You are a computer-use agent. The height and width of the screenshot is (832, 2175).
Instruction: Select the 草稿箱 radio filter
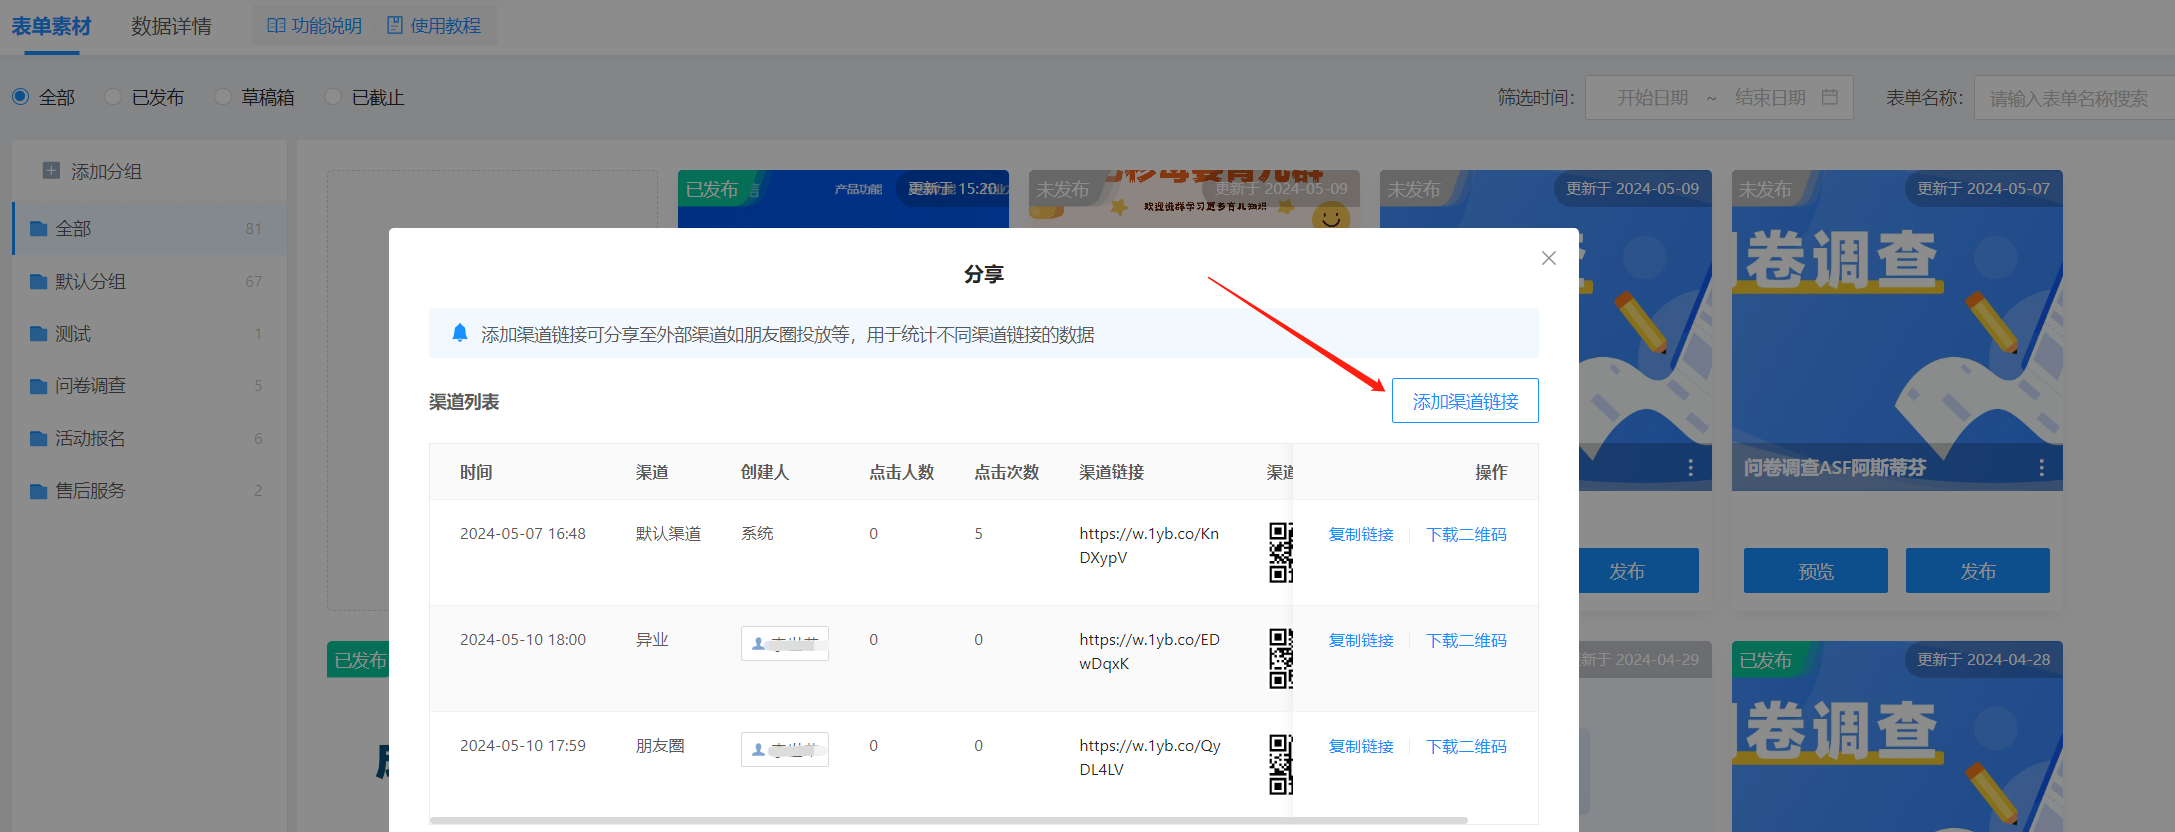[222, 97]
